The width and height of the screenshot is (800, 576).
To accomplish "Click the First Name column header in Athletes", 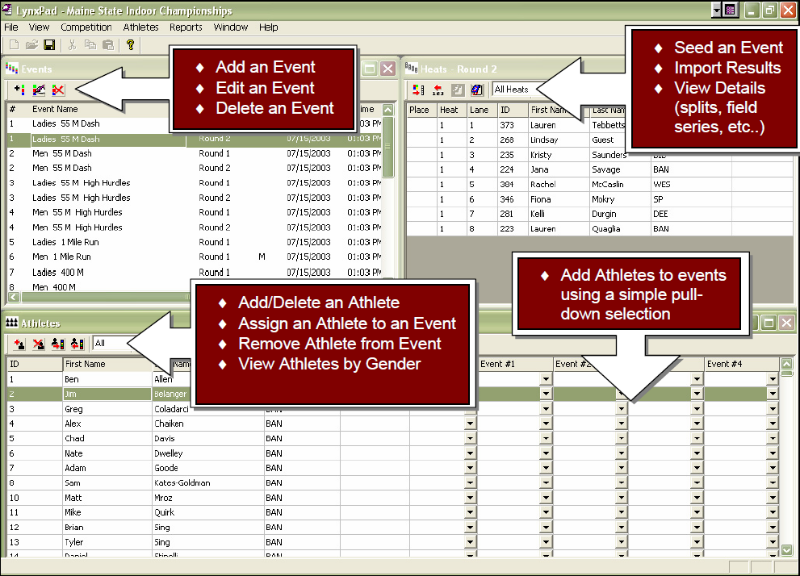I will tap(85, 364).
